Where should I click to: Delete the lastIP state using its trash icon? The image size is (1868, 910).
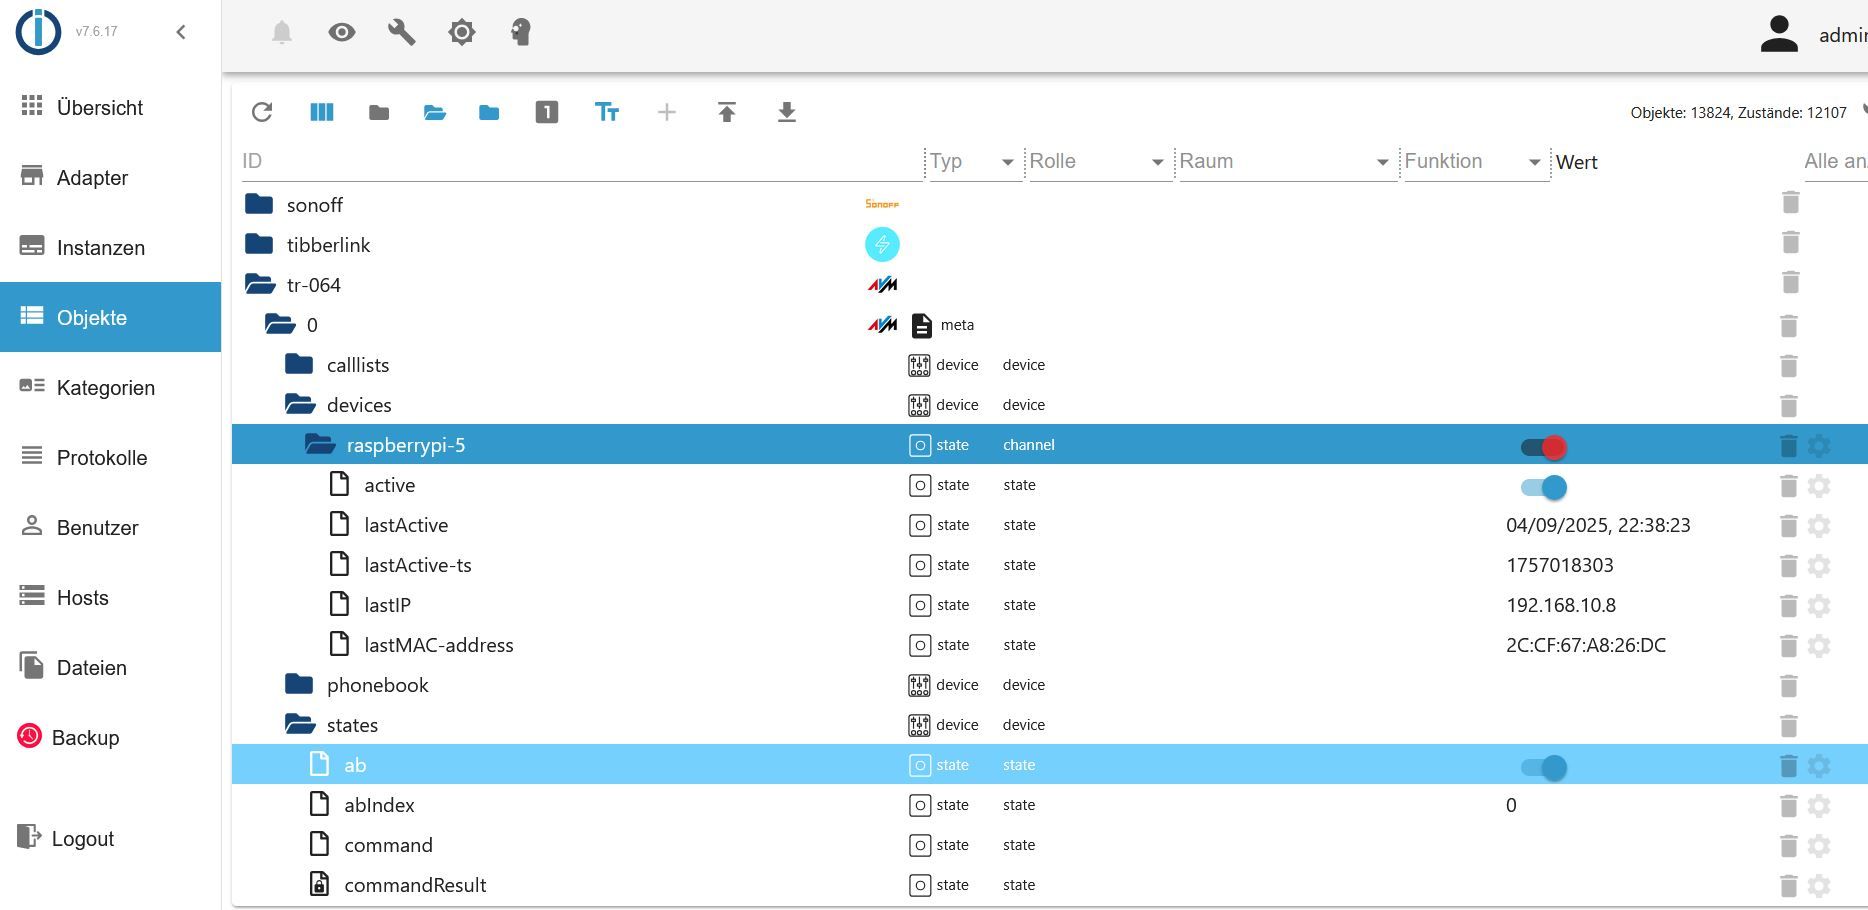[1789, 606]
